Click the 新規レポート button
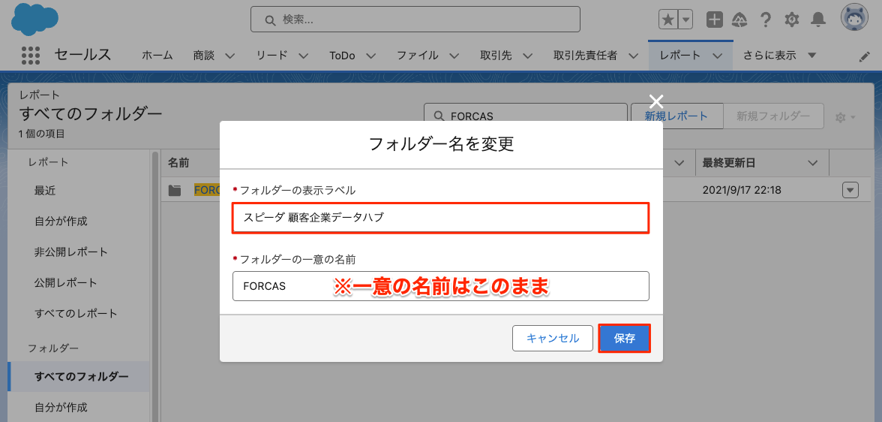882x422 pixels. [676, 116]
